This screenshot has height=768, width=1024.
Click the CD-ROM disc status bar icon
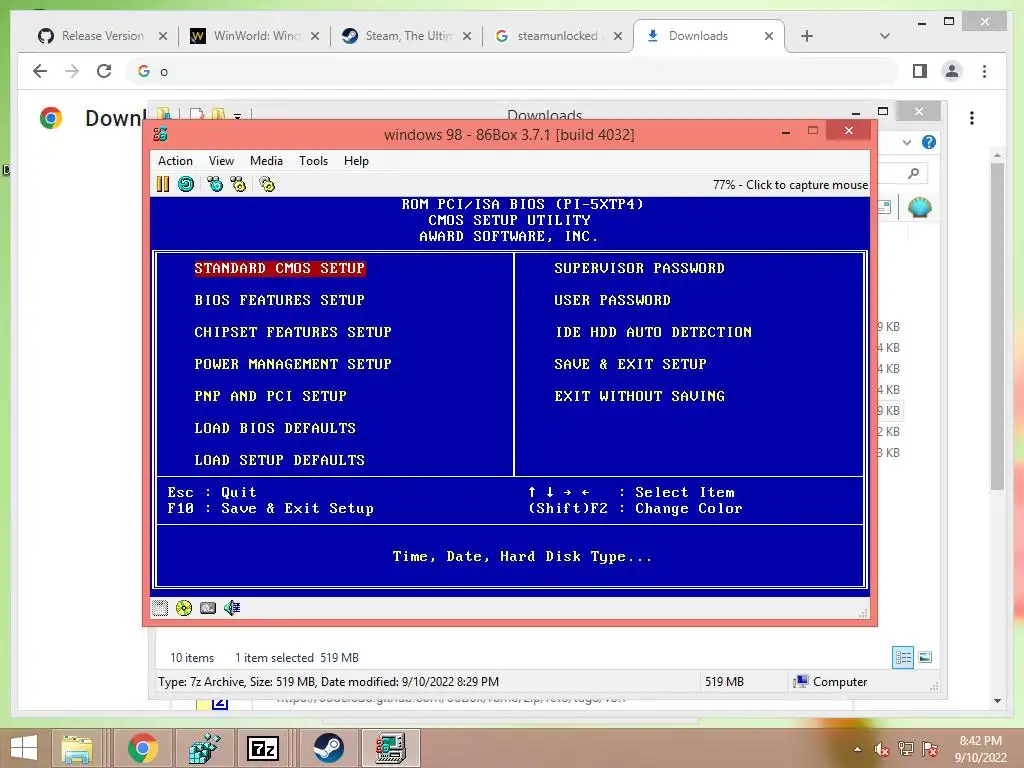pos(184,608)
